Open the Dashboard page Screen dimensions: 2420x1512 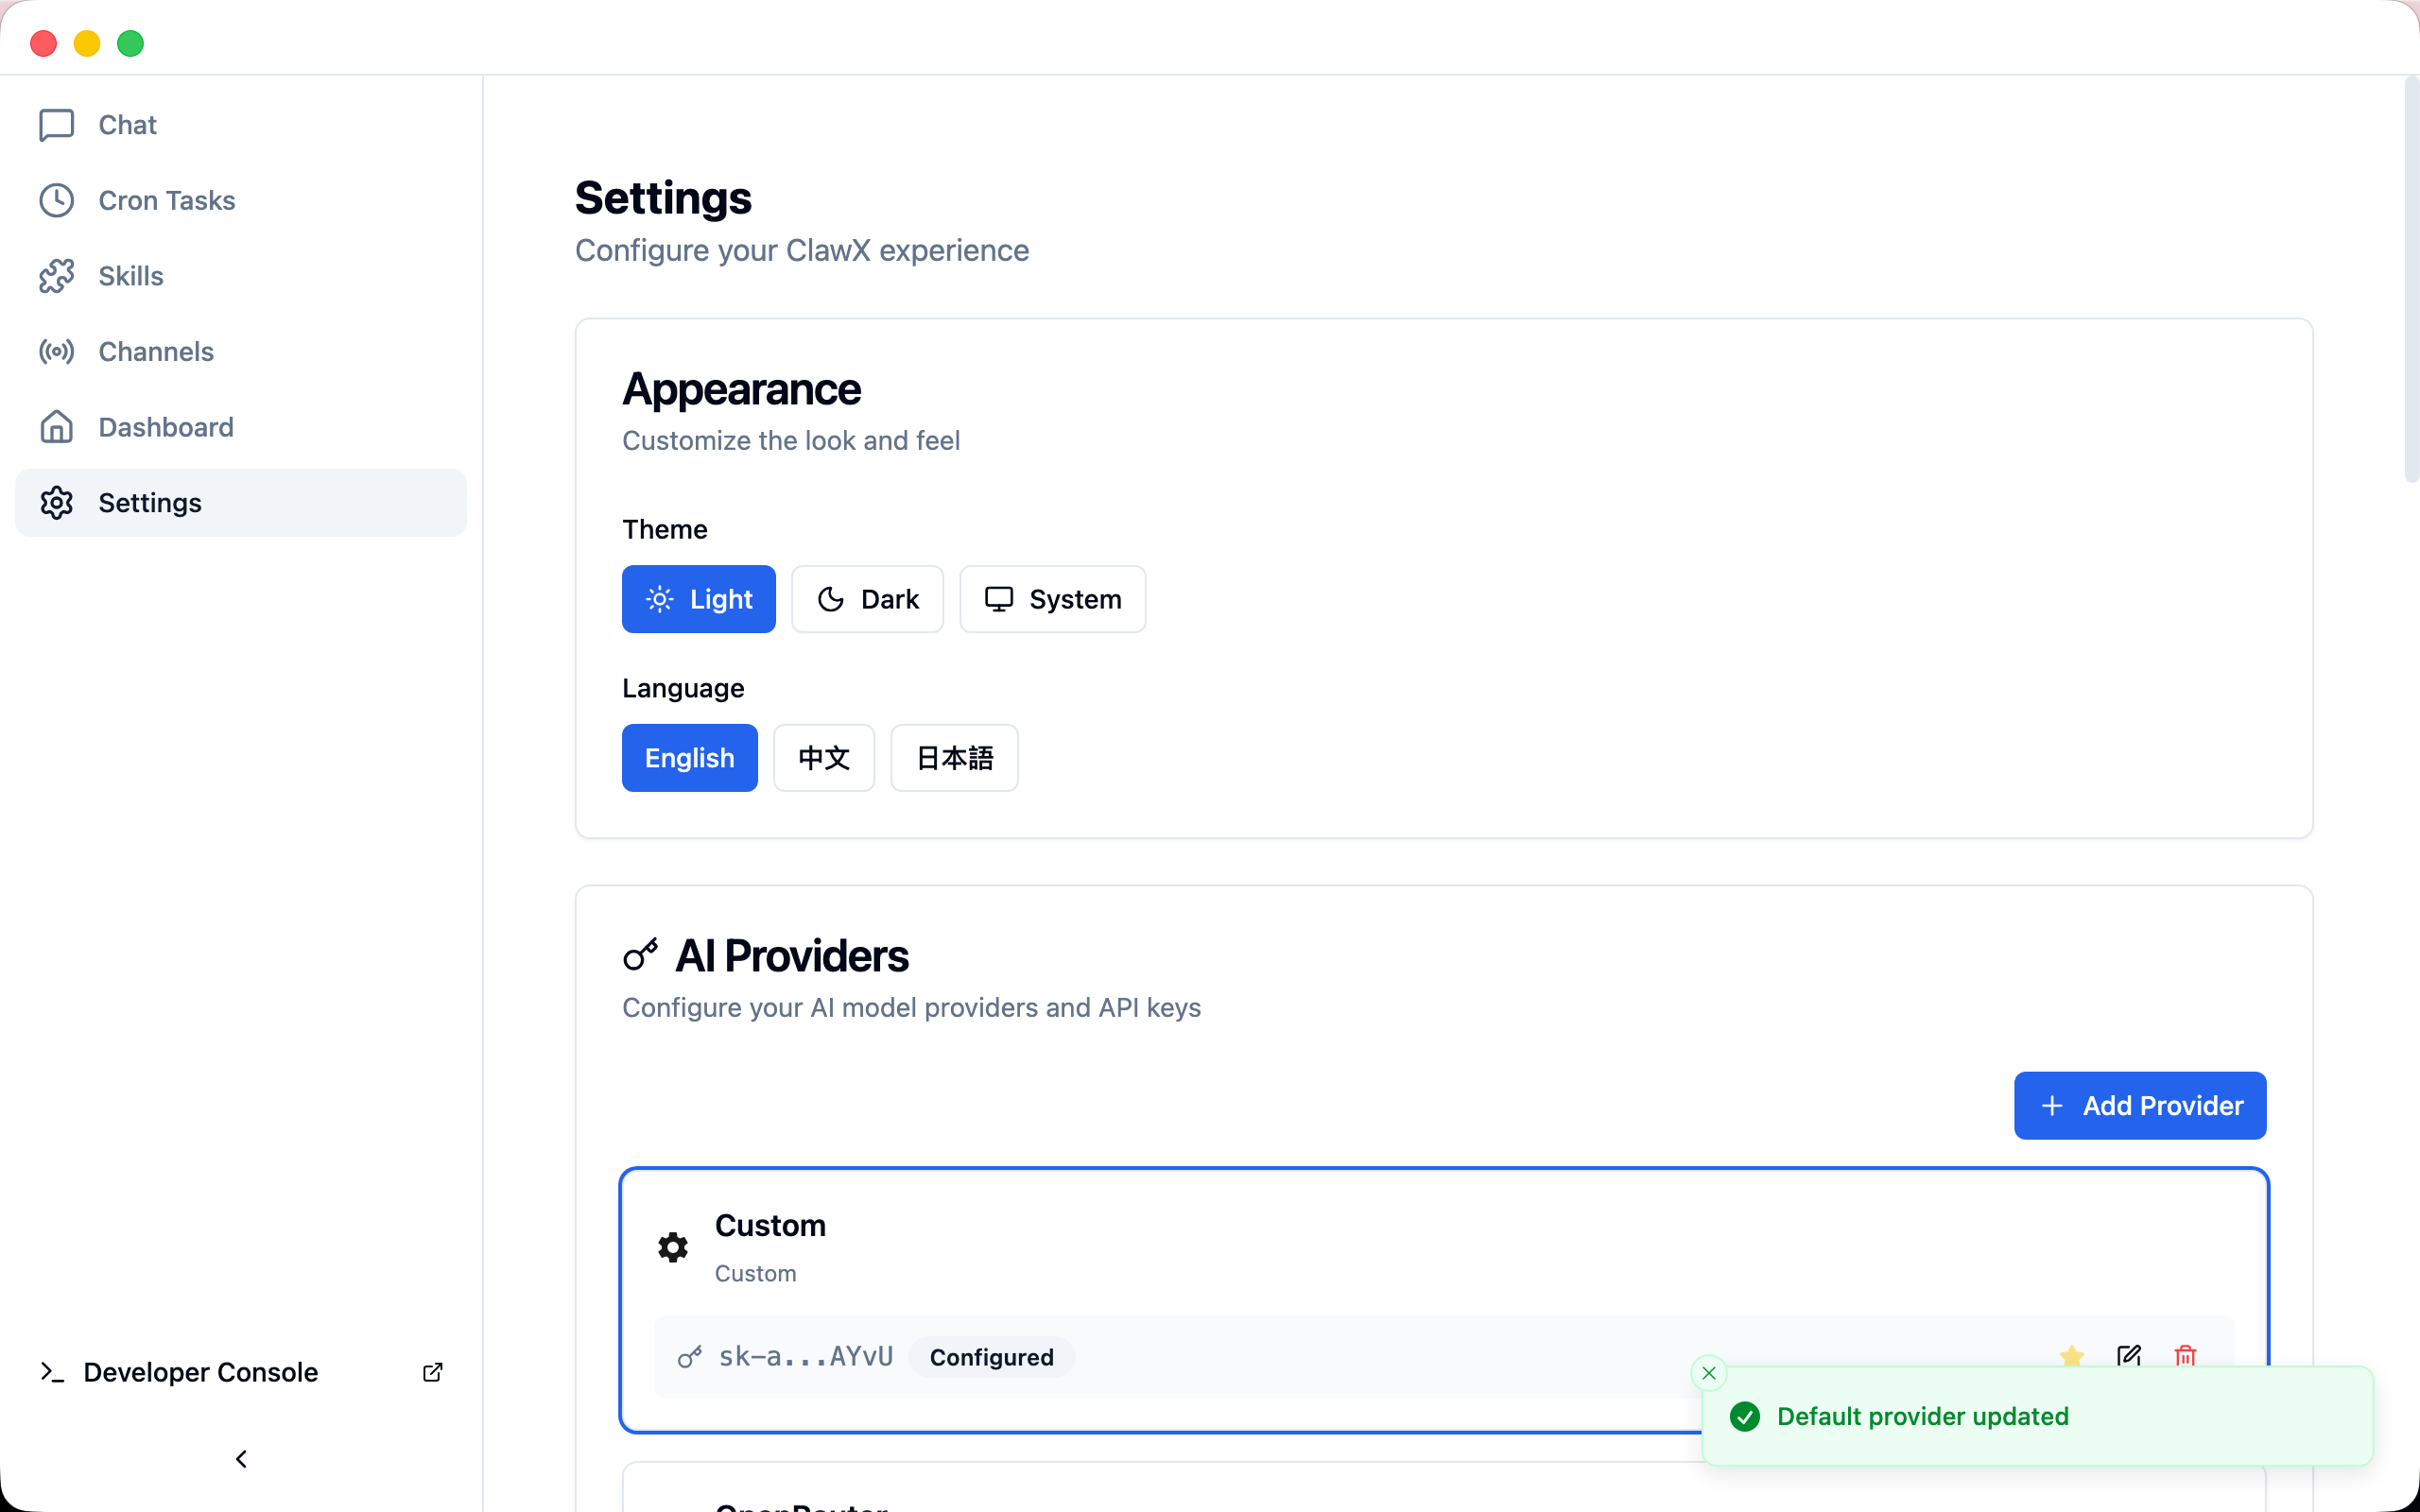point(166,427)
